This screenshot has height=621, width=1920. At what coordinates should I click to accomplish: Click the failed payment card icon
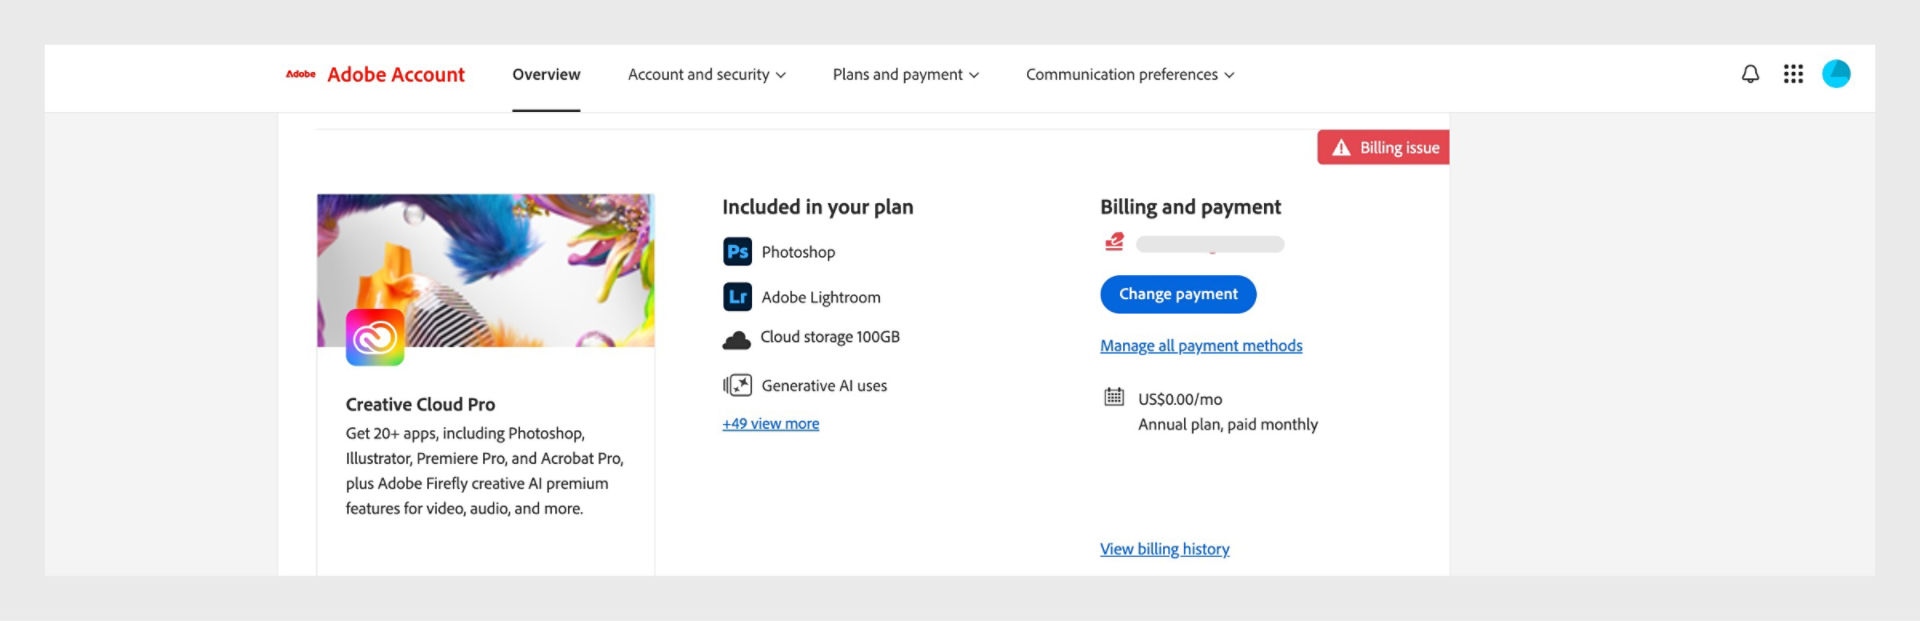tap(1114, 242)
